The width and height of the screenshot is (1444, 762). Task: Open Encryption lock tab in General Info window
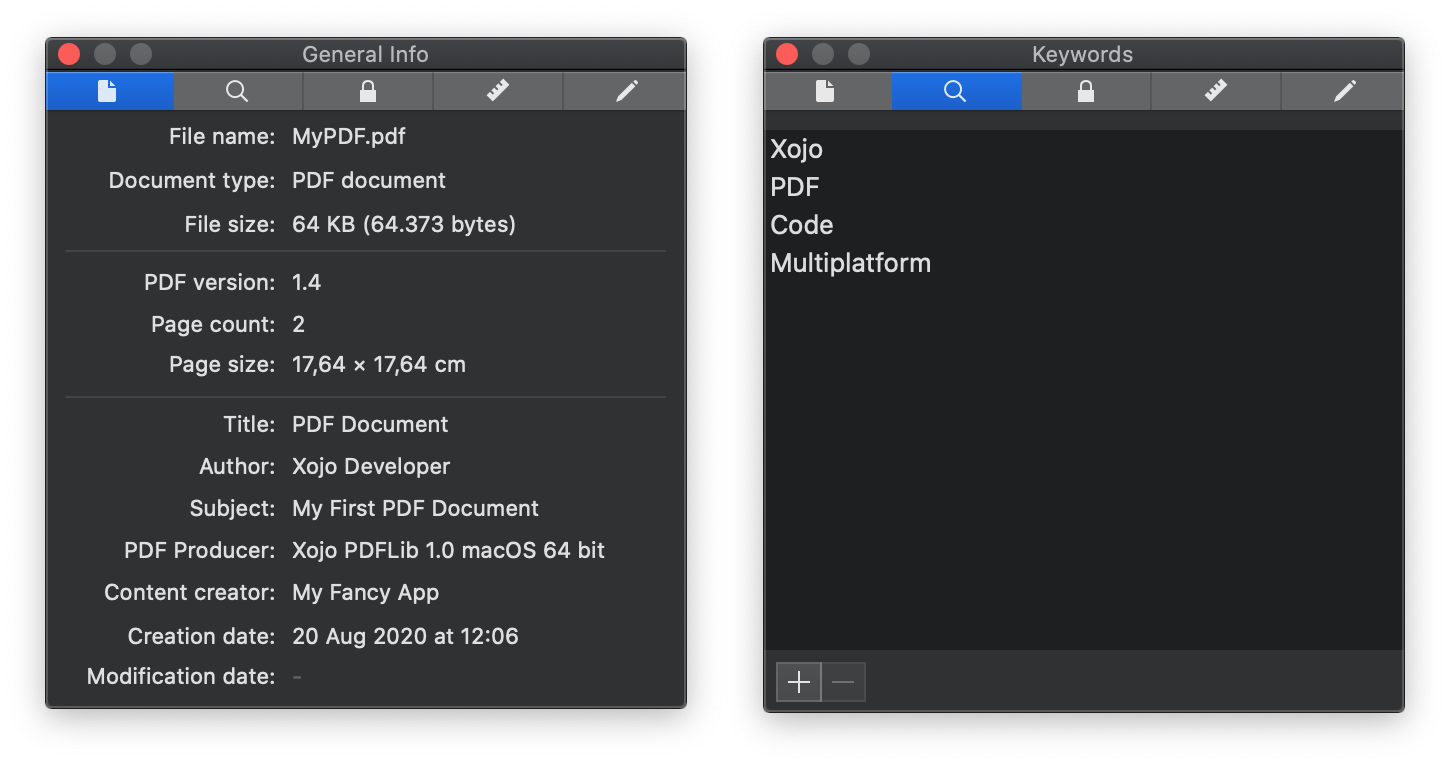[368, 91]
